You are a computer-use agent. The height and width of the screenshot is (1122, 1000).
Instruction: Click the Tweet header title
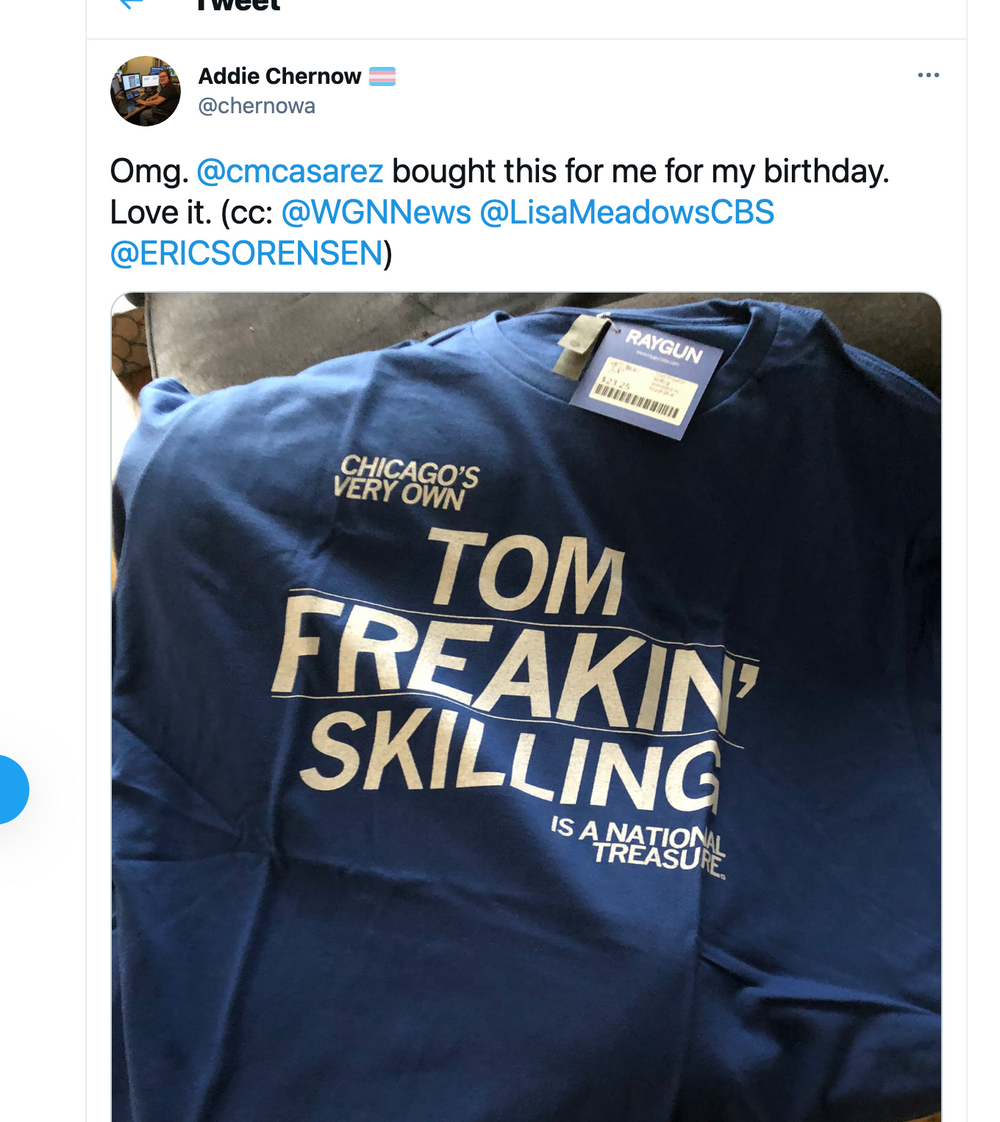238,5
